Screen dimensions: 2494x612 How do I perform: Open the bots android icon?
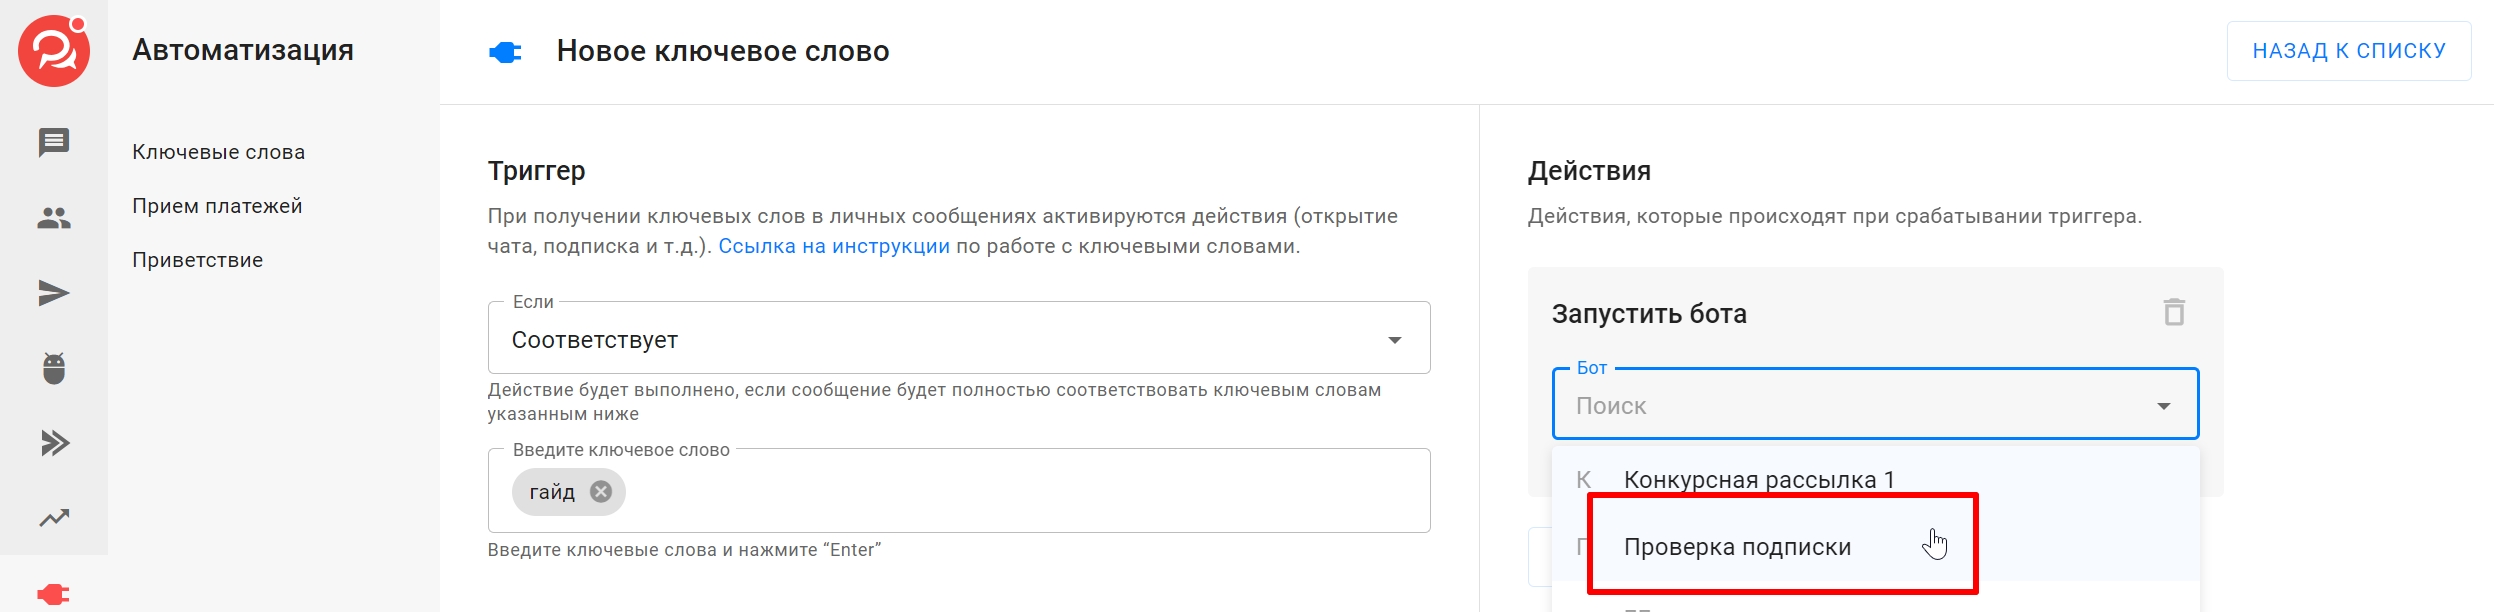54,368
